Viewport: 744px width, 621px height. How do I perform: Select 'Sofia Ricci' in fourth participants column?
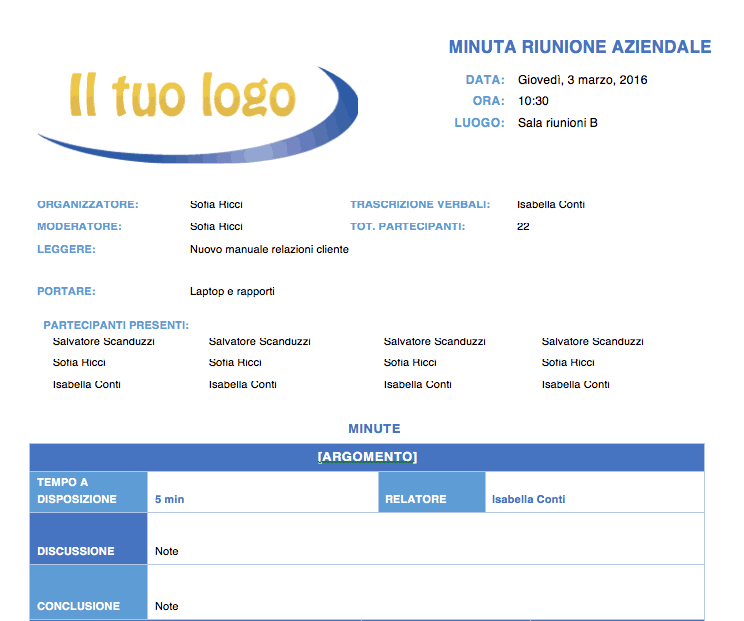568,363
